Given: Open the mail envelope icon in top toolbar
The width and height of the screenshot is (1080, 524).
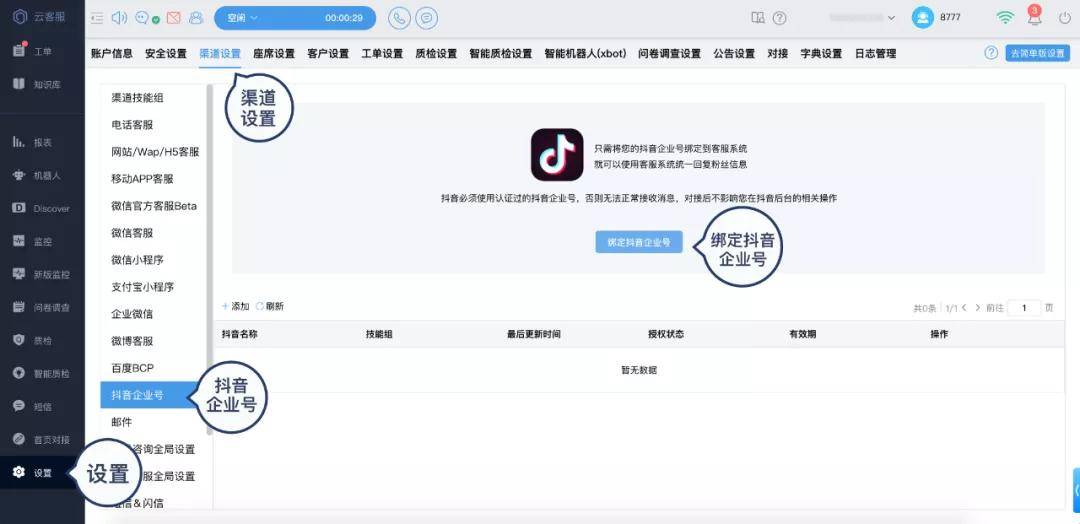Looking at the screenshot, I should (x=173, y=18).
